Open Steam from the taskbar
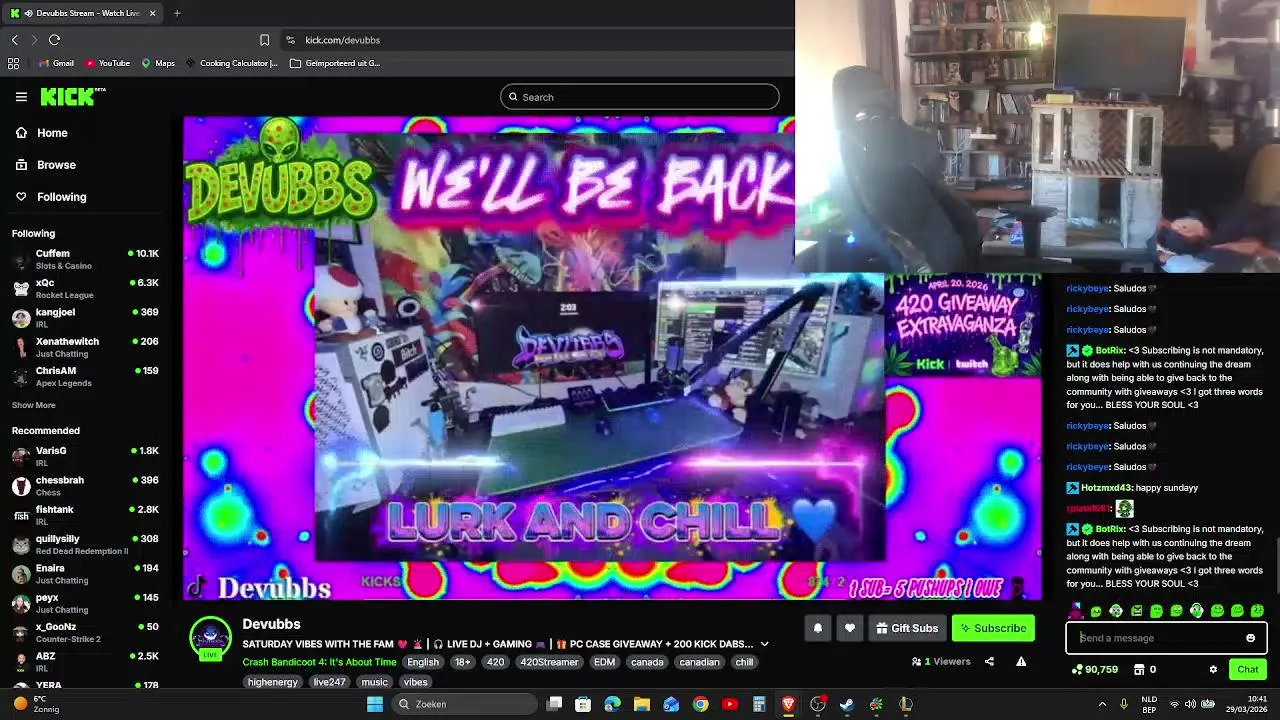The image size is (1280, 720). tap(847, 704)
